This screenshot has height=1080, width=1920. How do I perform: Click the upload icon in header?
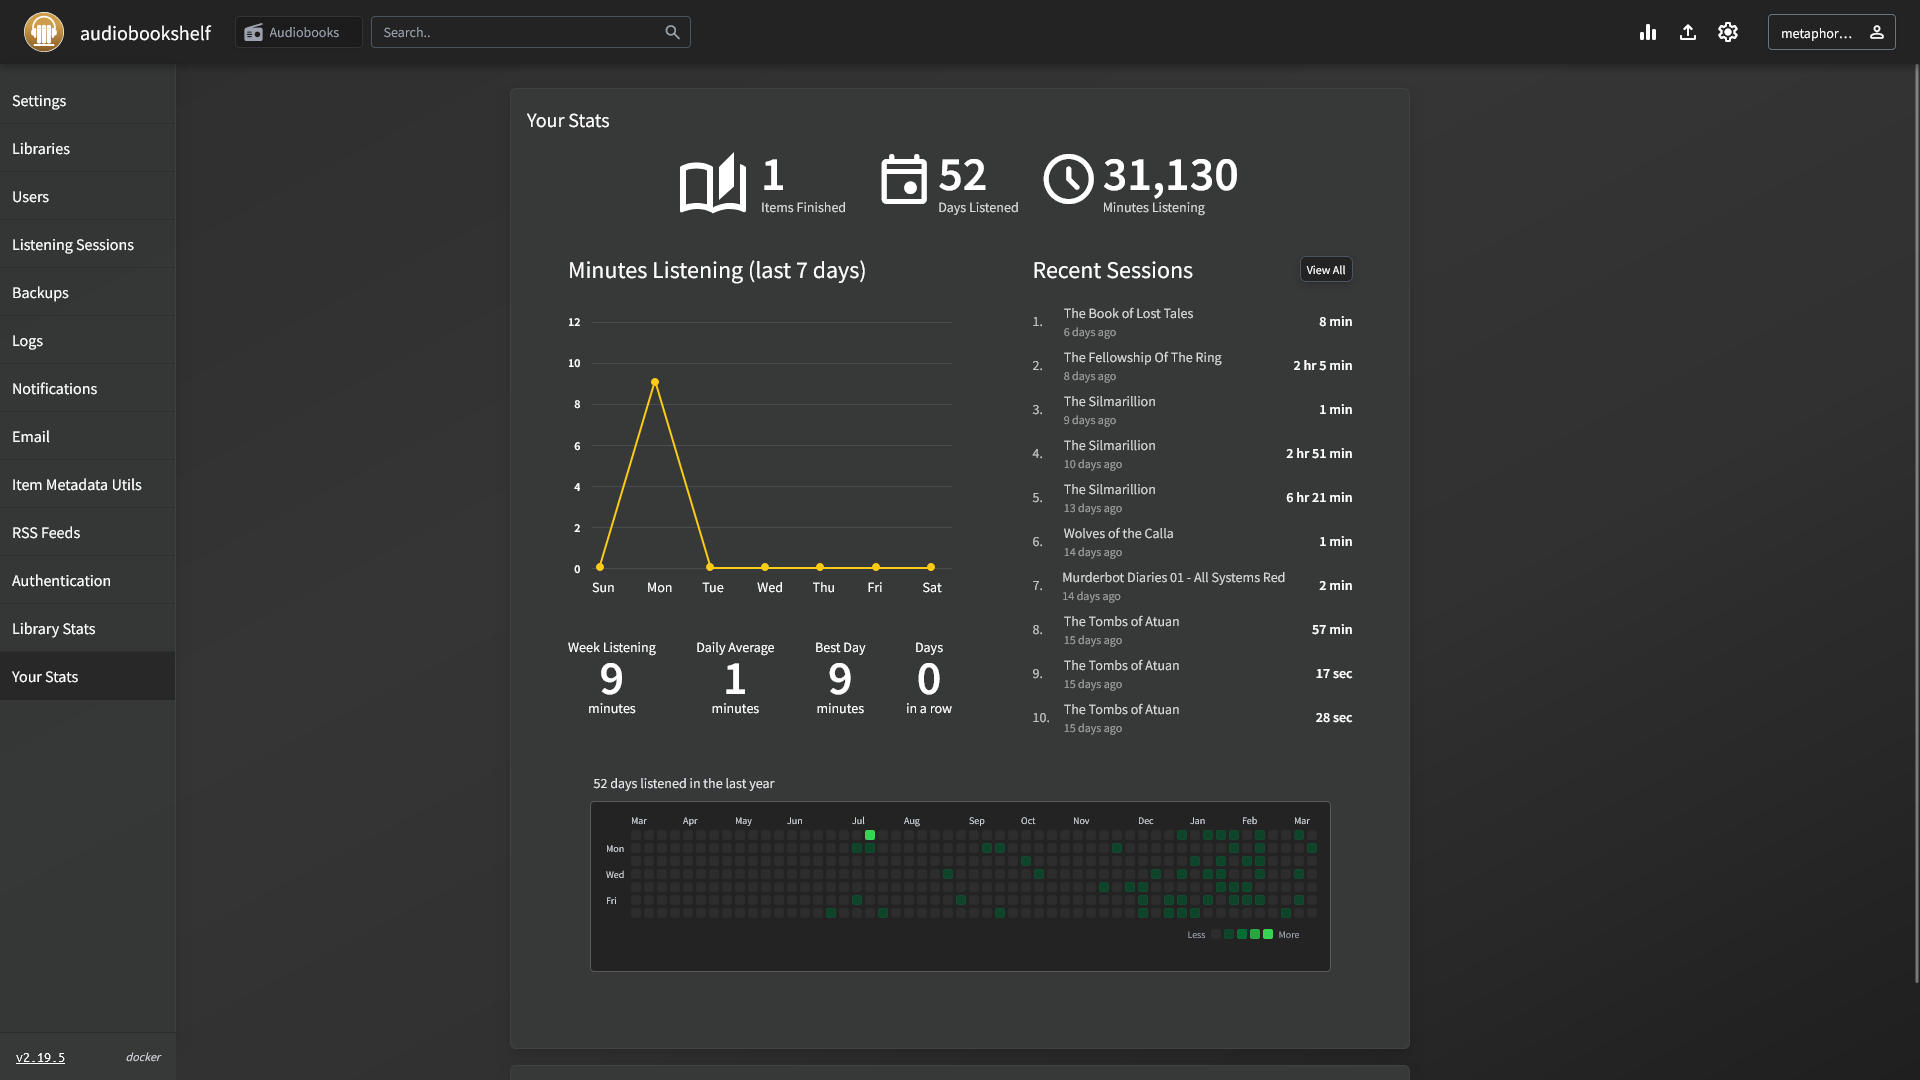[1688, 32]
